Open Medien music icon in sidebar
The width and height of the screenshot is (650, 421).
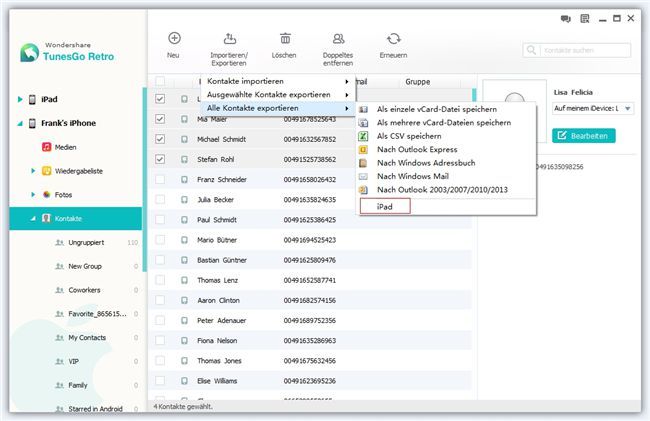point(46,147)
